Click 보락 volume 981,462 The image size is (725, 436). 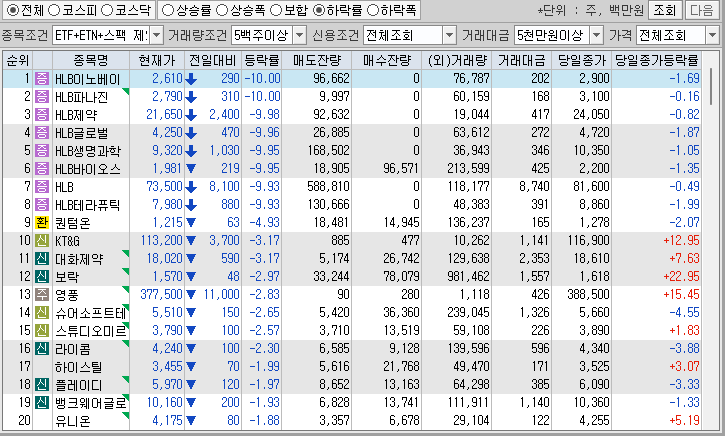pyautogui.click(x=468, y=277)
